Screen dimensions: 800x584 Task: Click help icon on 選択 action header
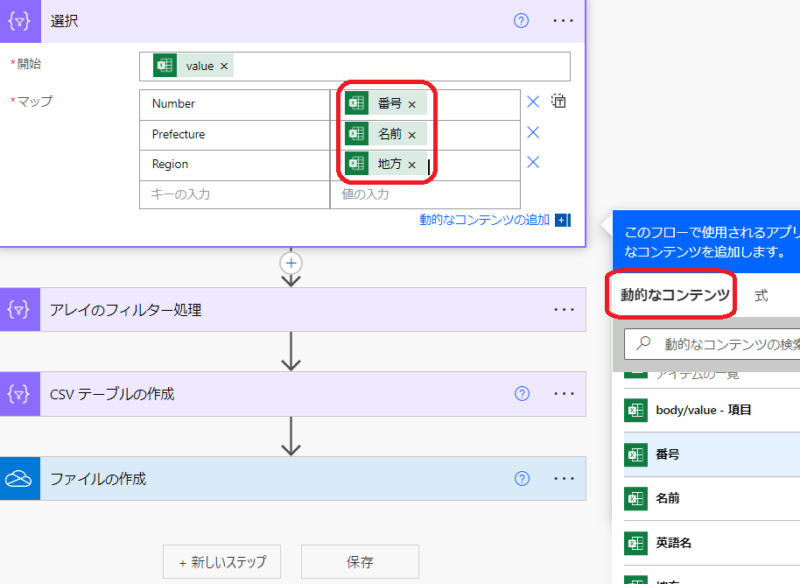[521, 21]
